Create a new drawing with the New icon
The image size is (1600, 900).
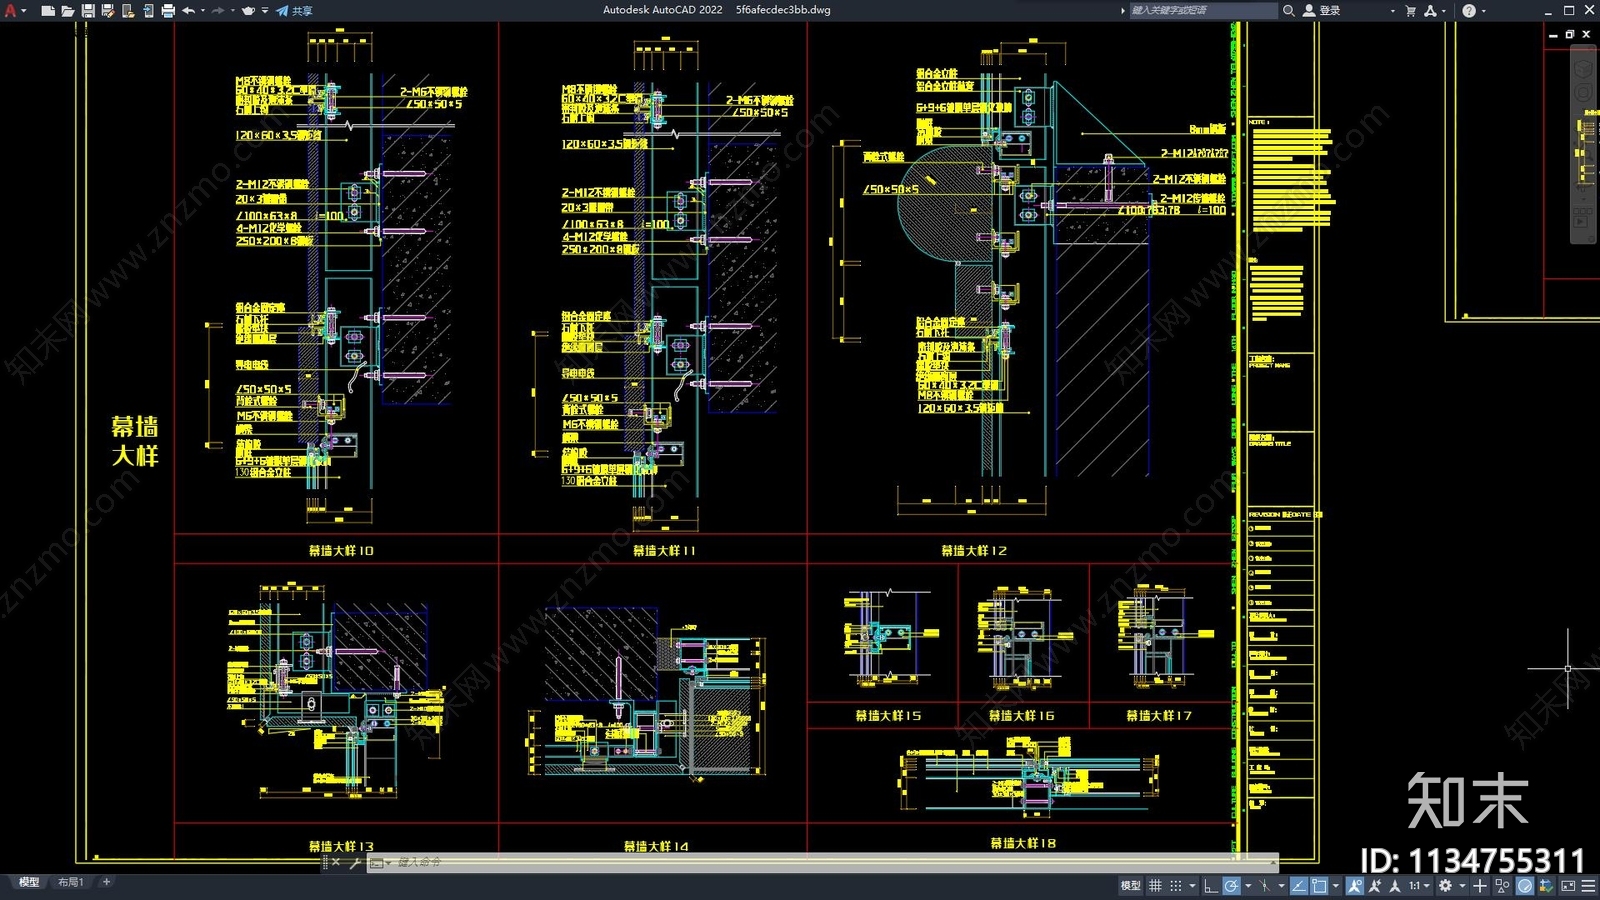click(48, 10)
